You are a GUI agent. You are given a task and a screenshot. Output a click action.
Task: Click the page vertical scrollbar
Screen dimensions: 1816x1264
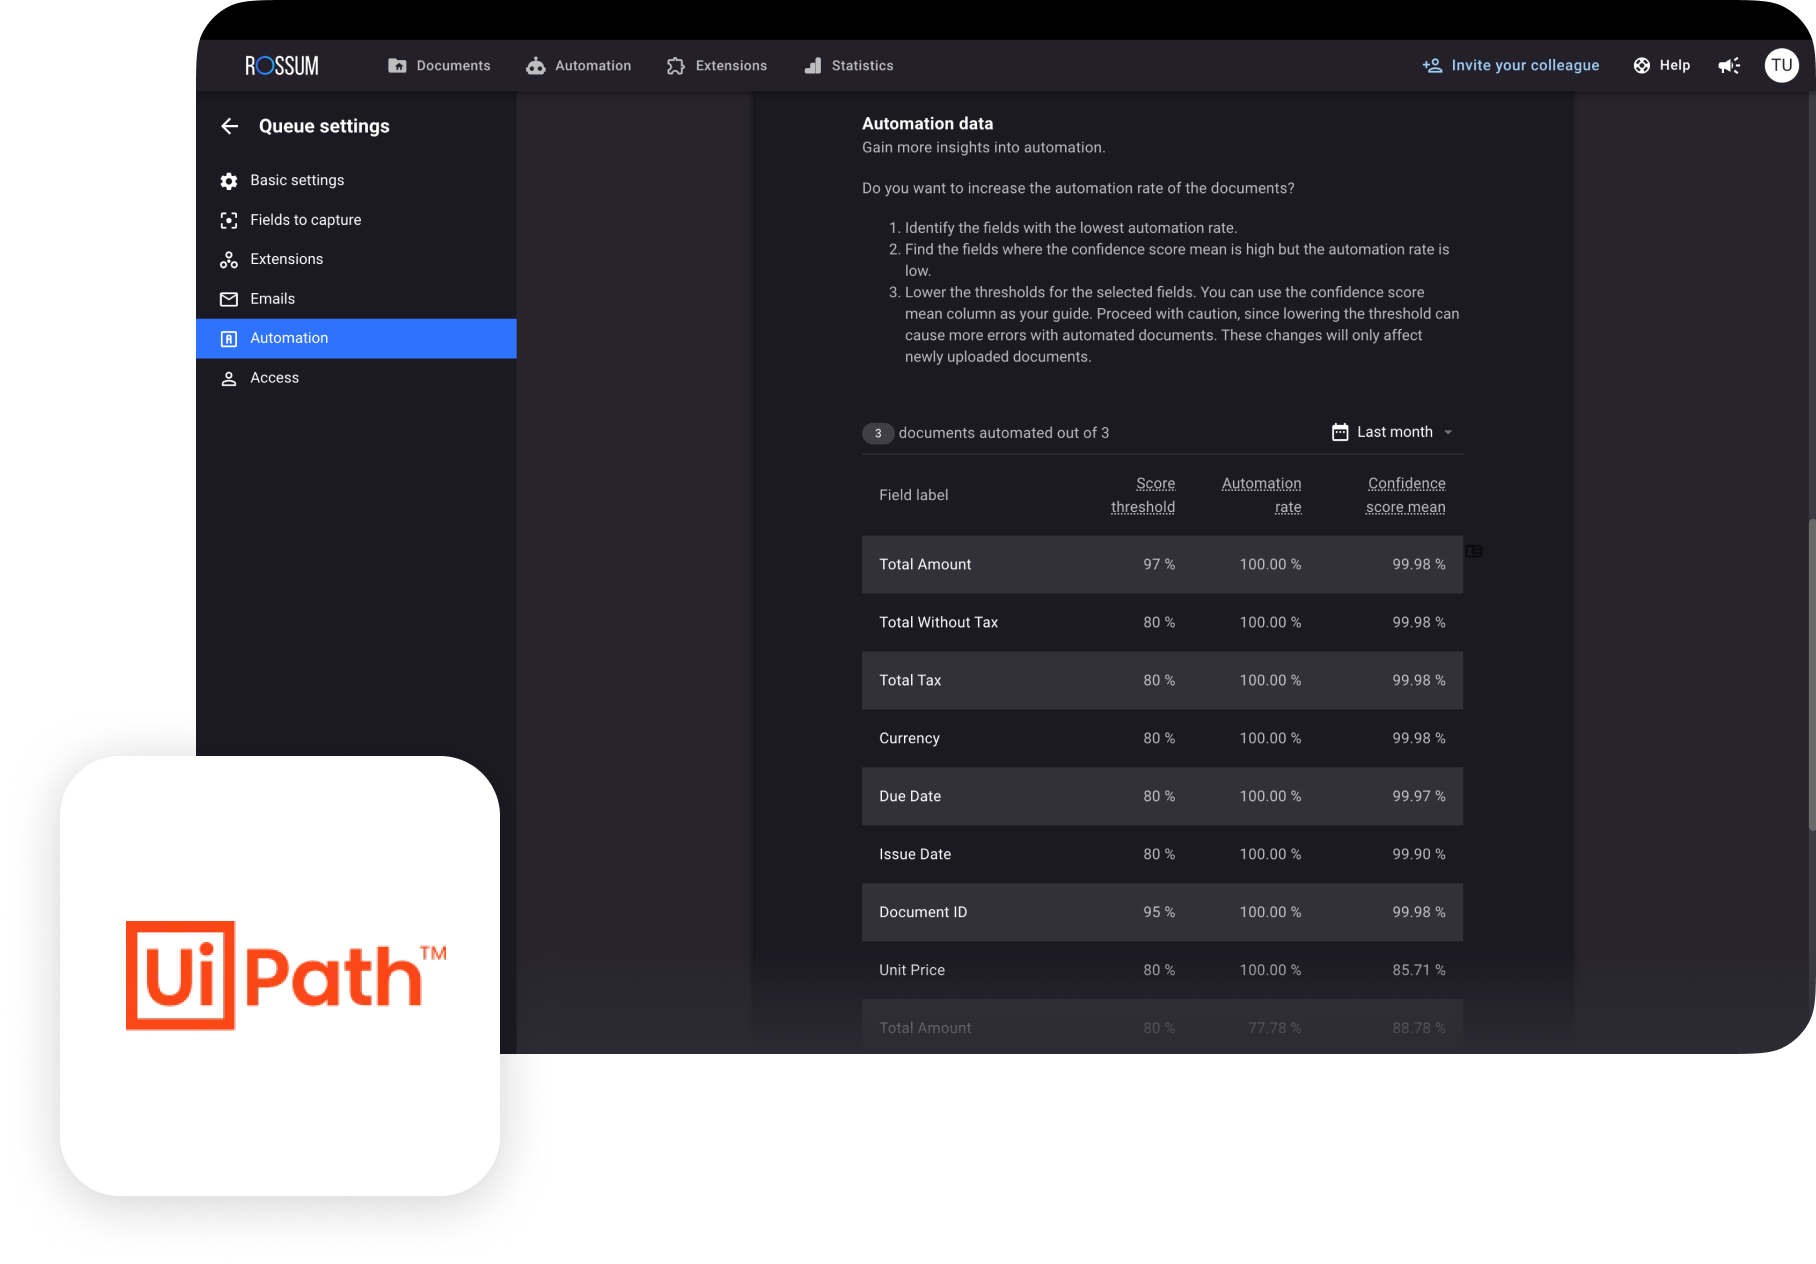(x=1811, y=675)
